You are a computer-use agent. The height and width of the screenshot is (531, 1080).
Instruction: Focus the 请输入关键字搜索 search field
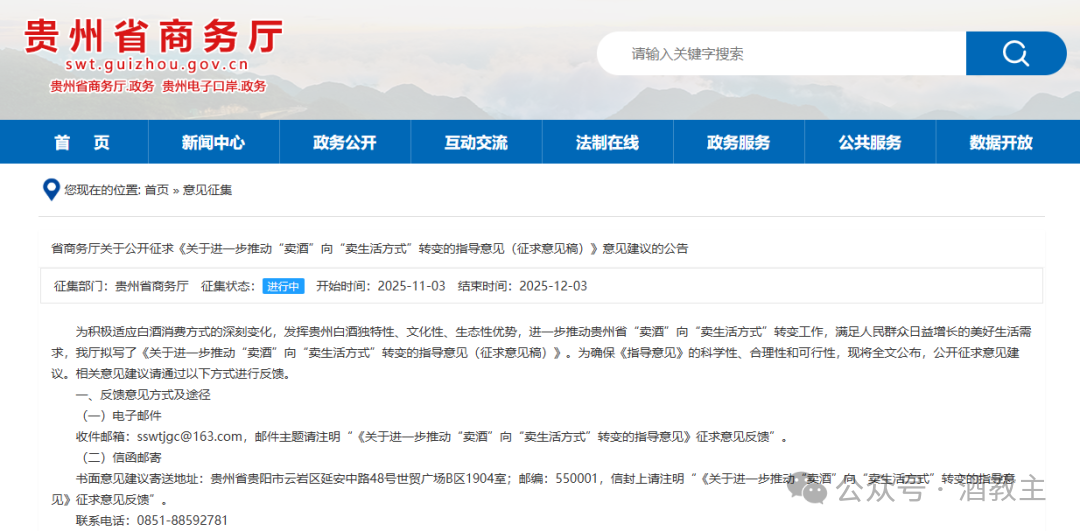782,53
